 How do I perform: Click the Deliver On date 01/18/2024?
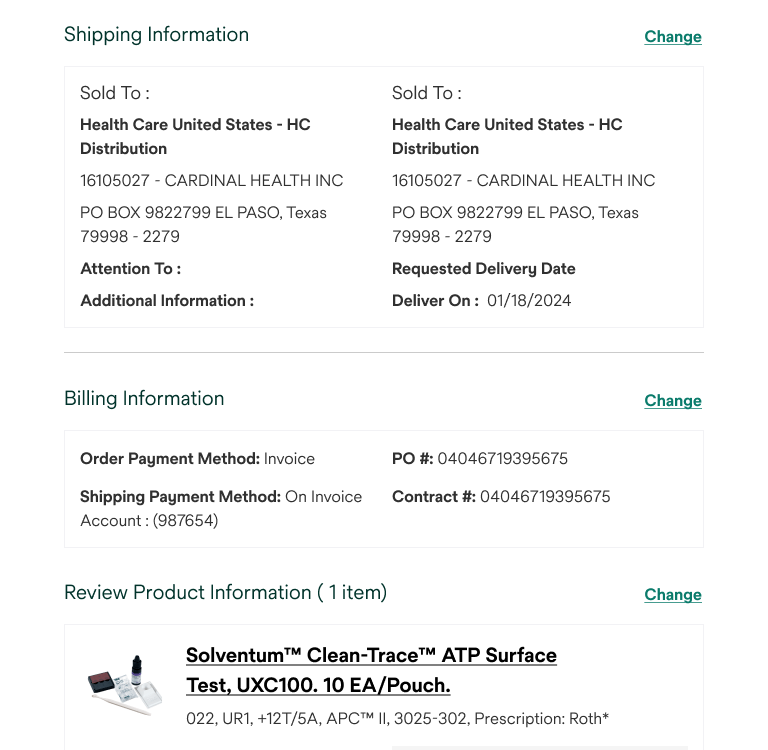coord(529,301)
